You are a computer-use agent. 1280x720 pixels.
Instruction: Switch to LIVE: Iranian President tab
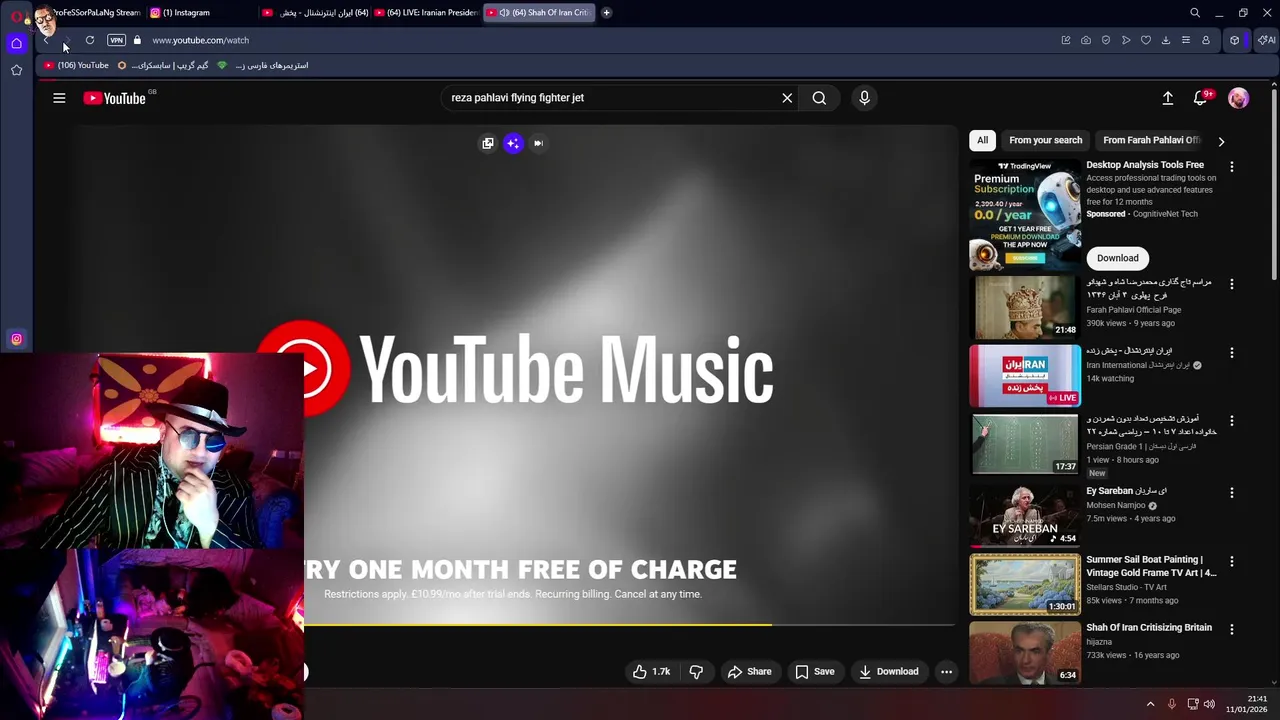[426, 13]
